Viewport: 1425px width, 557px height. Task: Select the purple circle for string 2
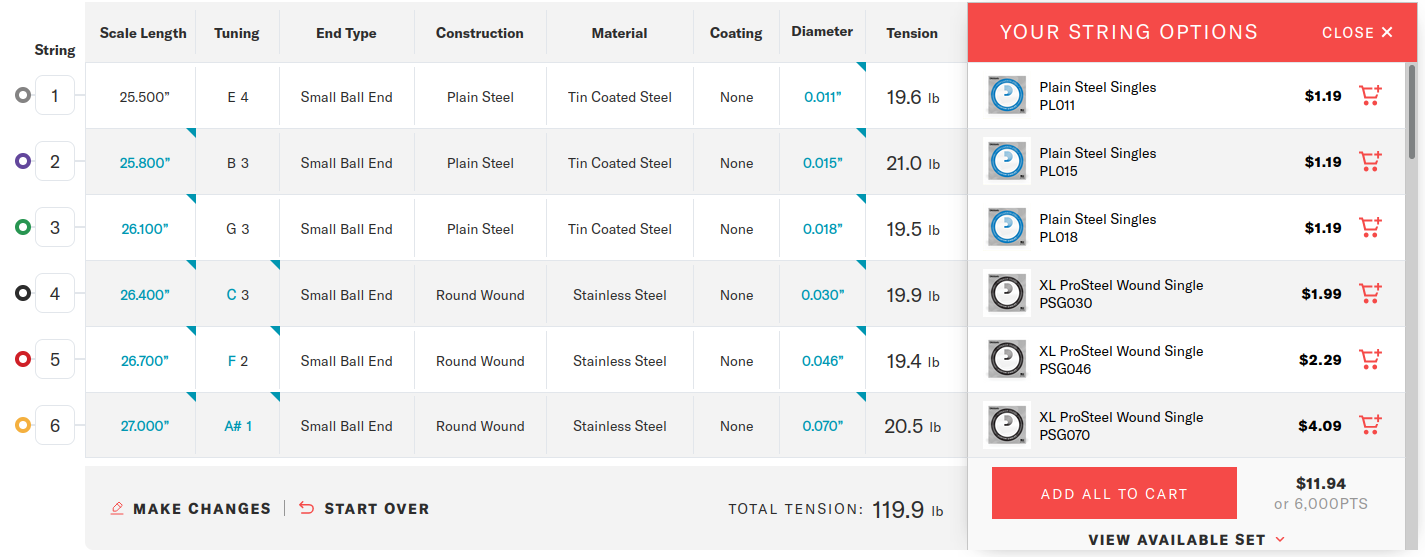pos(23,162)
